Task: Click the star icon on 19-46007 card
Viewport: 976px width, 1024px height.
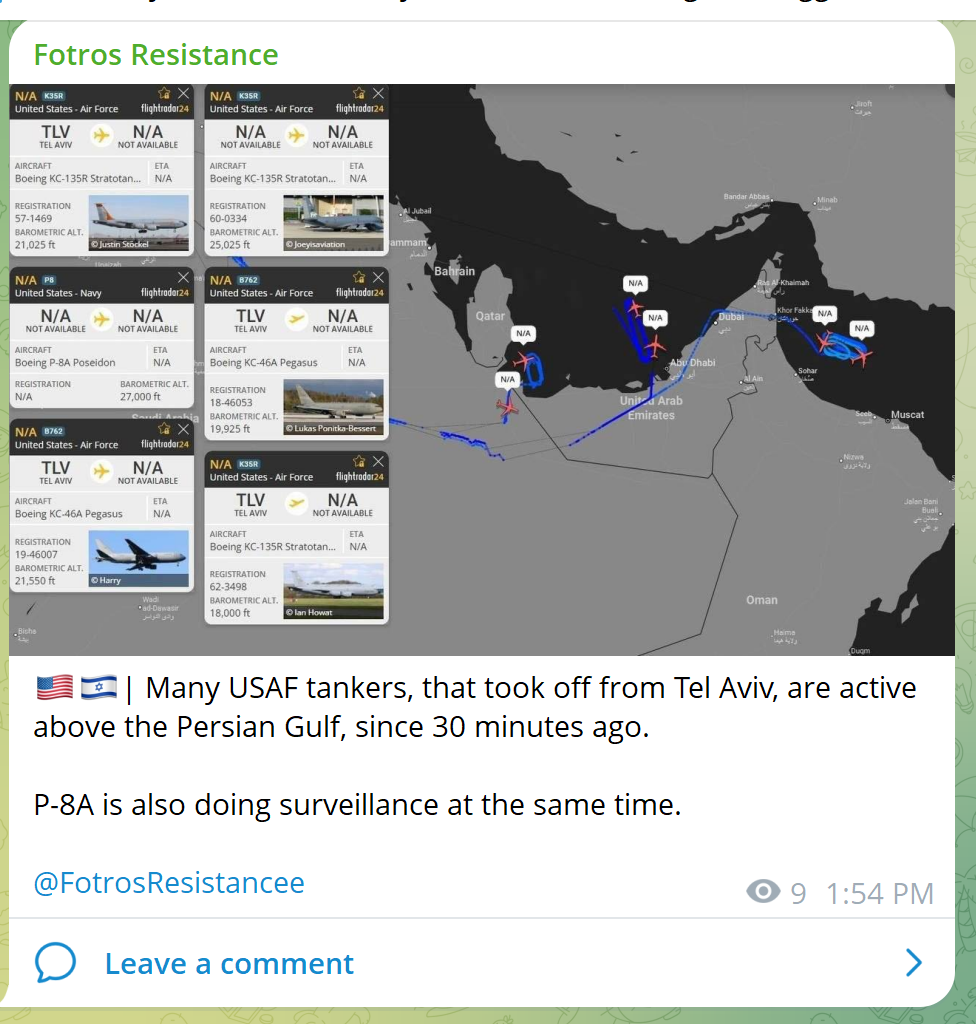Action: click(x=164, y=429)
